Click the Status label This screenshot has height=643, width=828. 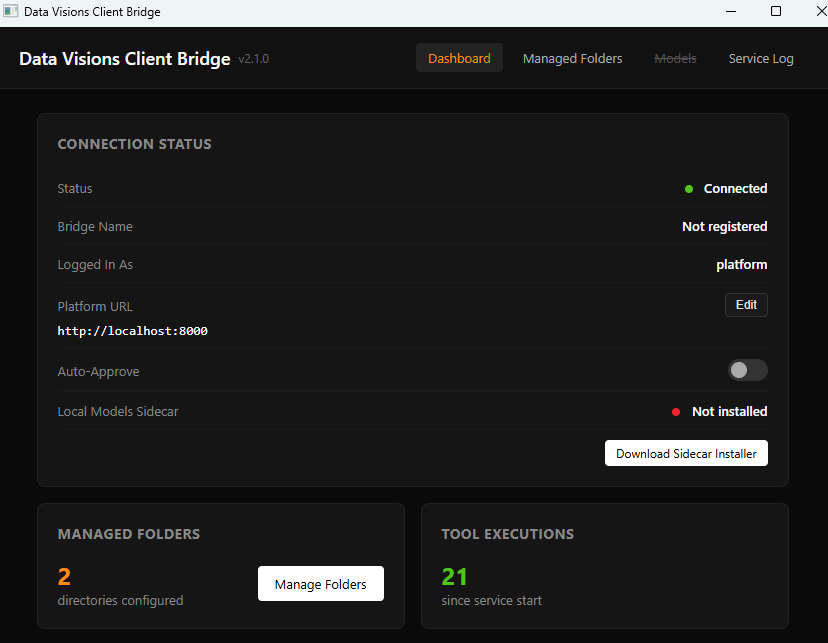click(x=74, y=188)
